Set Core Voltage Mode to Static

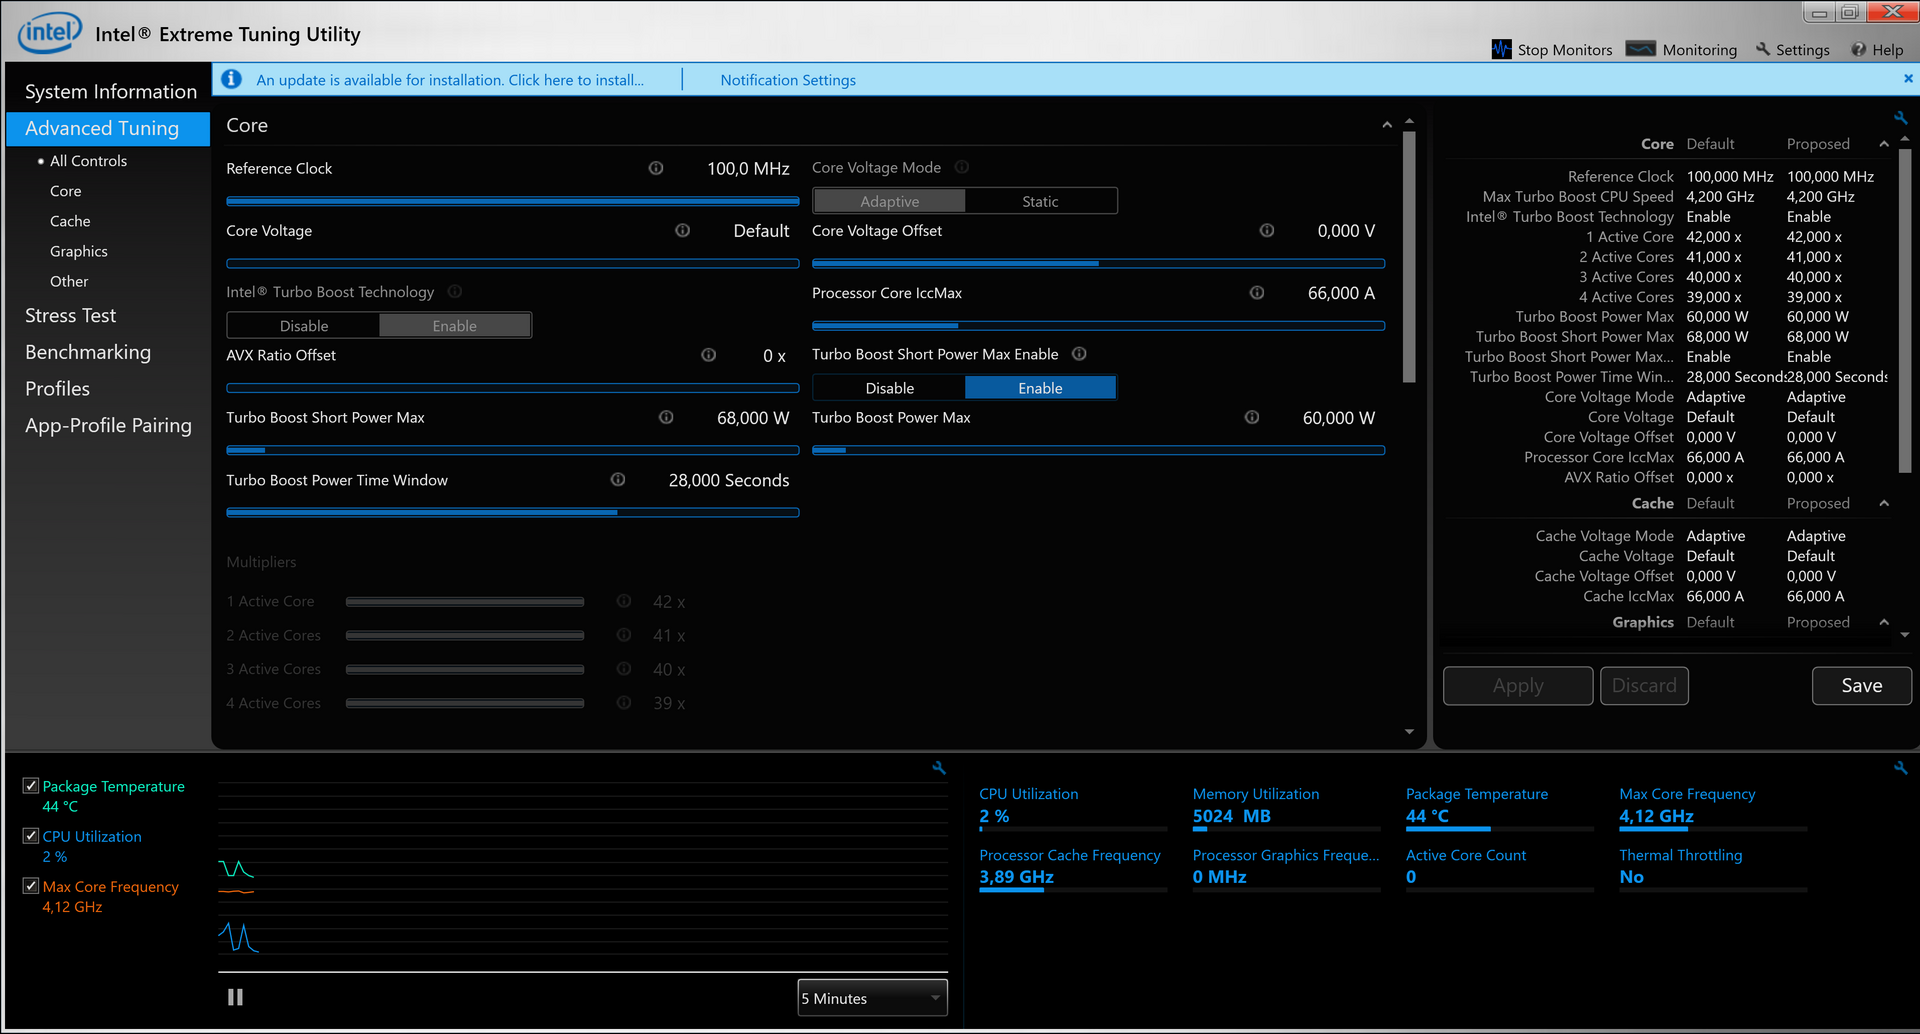click(x=1040, y=201)
